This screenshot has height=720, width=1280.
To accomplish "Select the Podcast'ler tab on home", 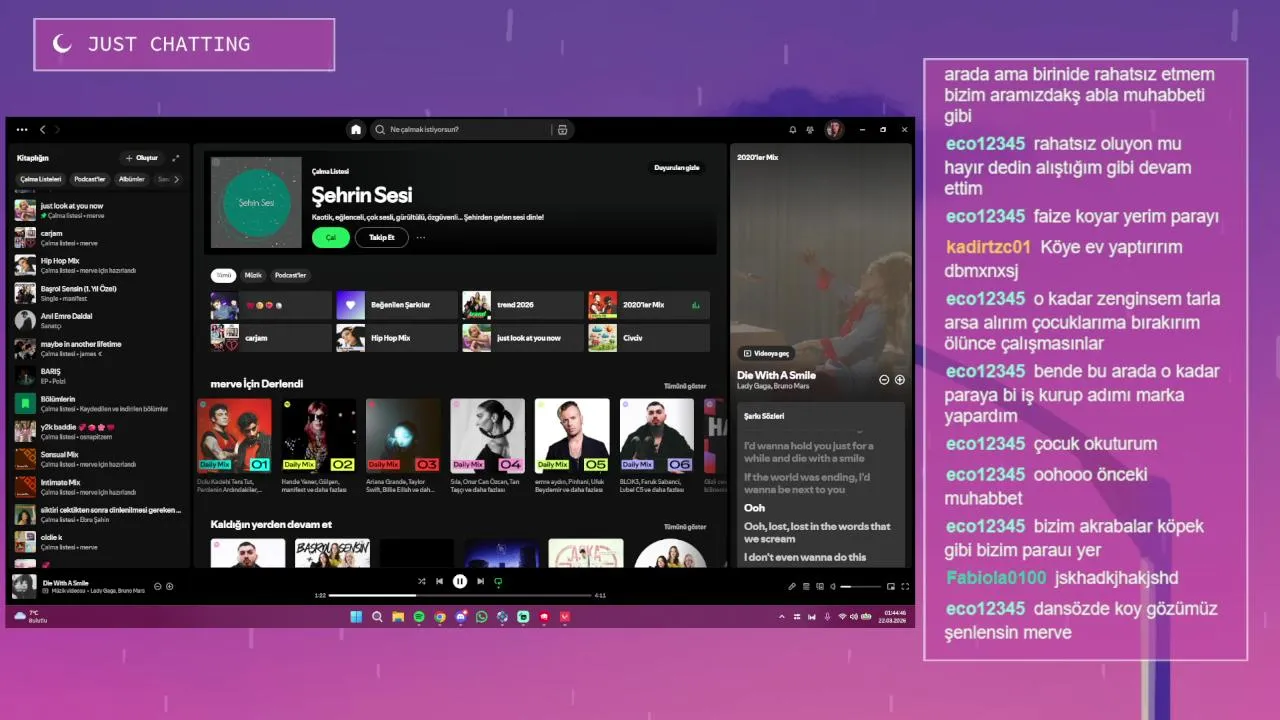I will 291,275.
